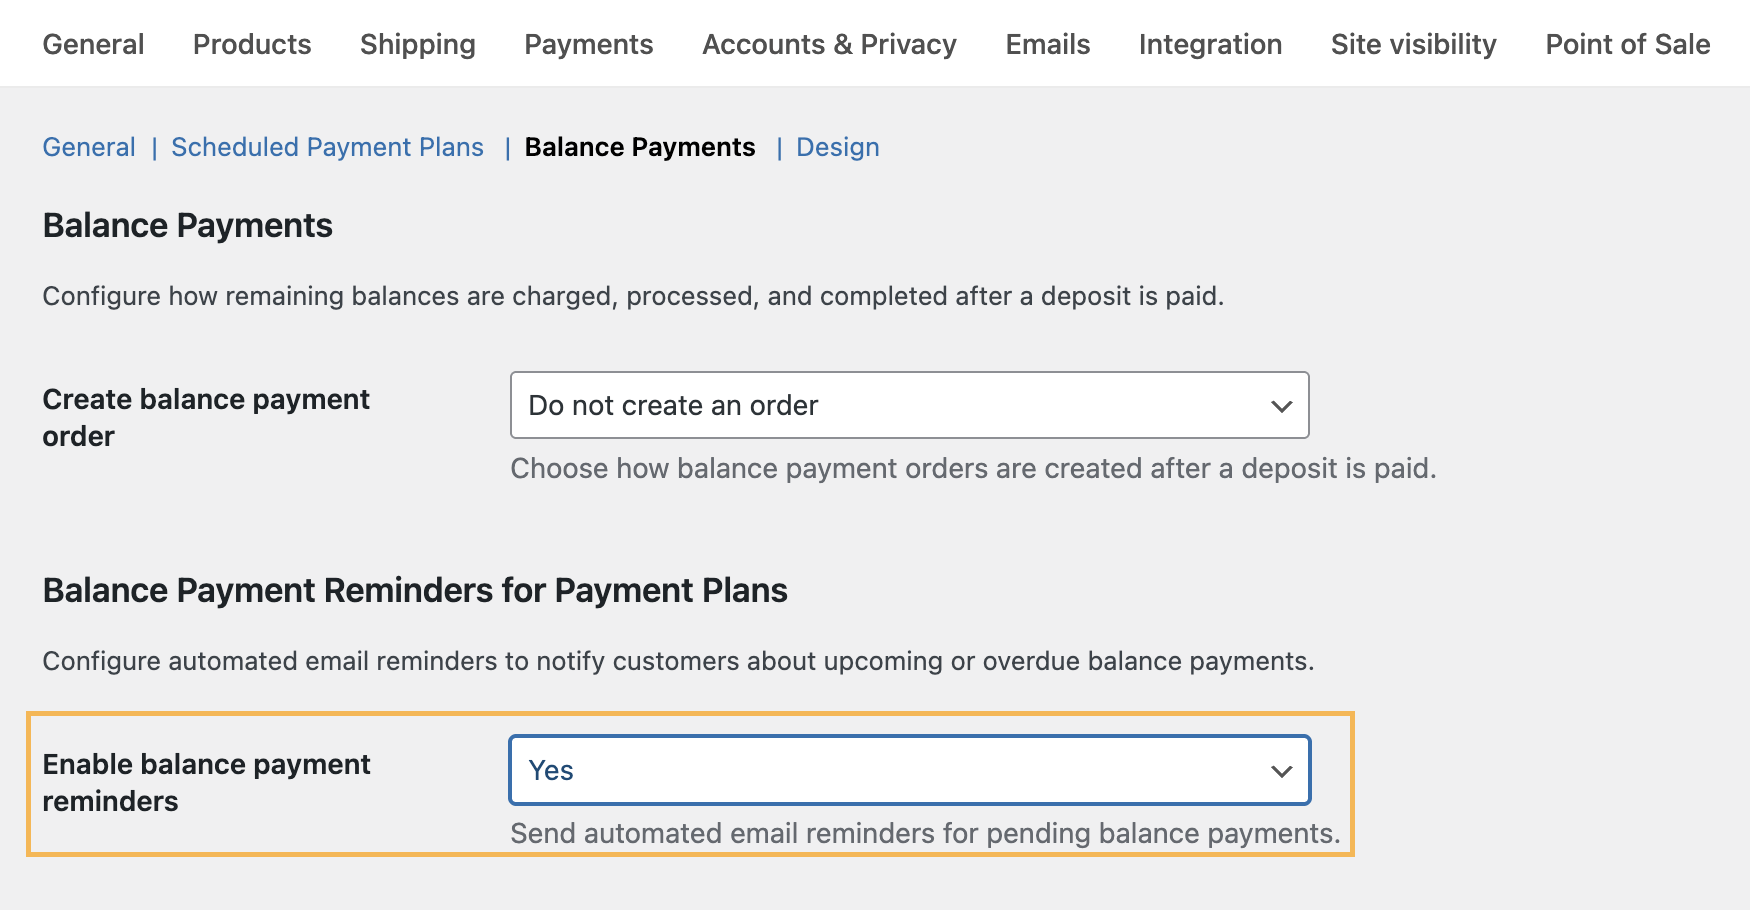Go to the Design sub-section link
The image size is (1750, 910).
pos(837,147)
